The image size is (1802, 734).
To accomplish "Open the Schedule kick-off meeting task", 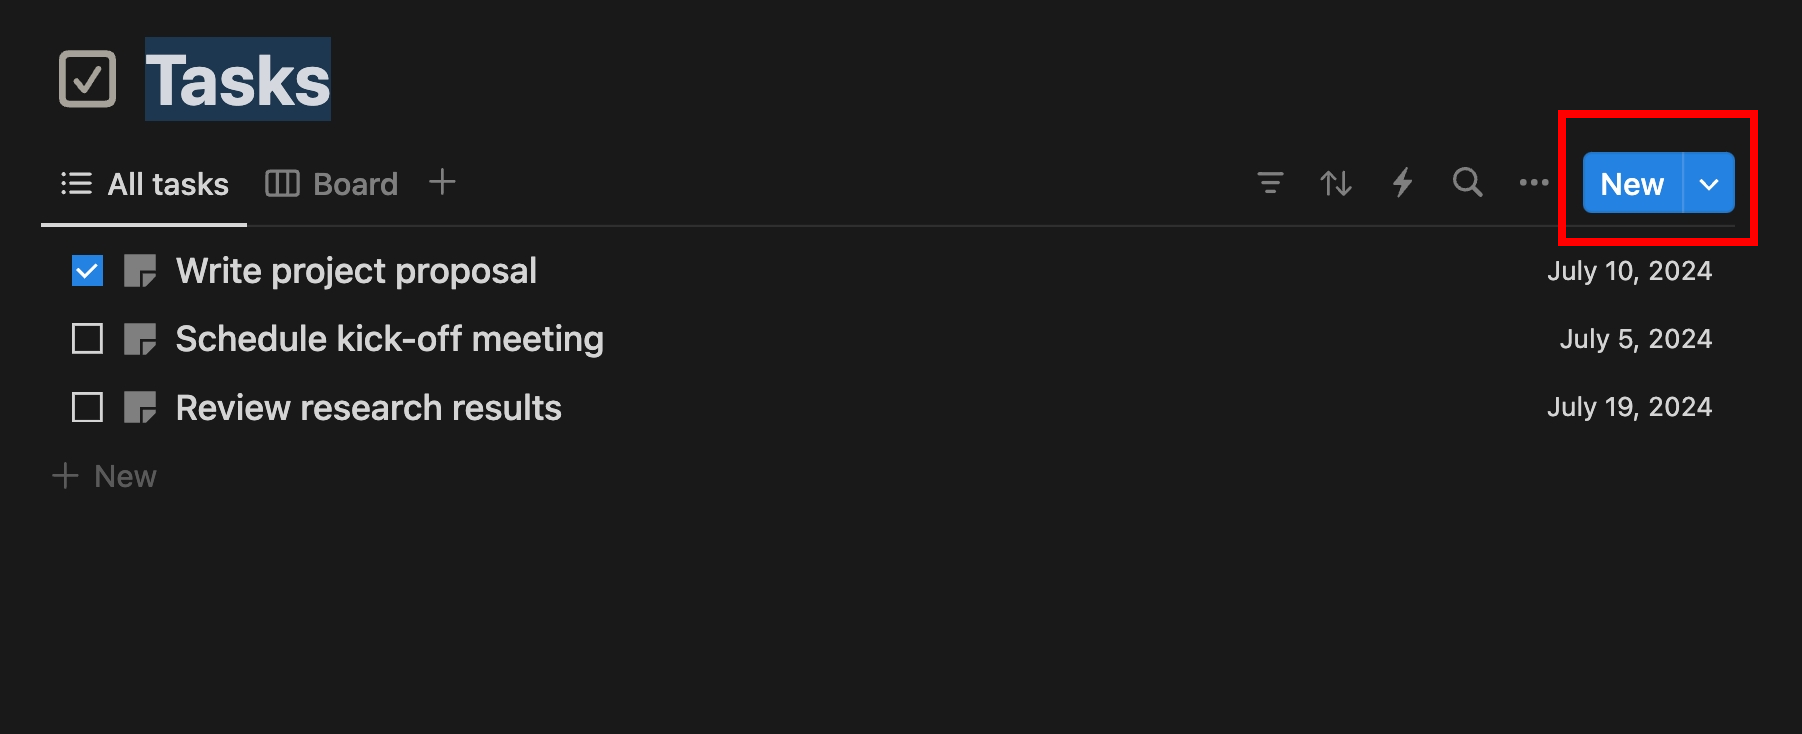I will click(x=389, y=339).
